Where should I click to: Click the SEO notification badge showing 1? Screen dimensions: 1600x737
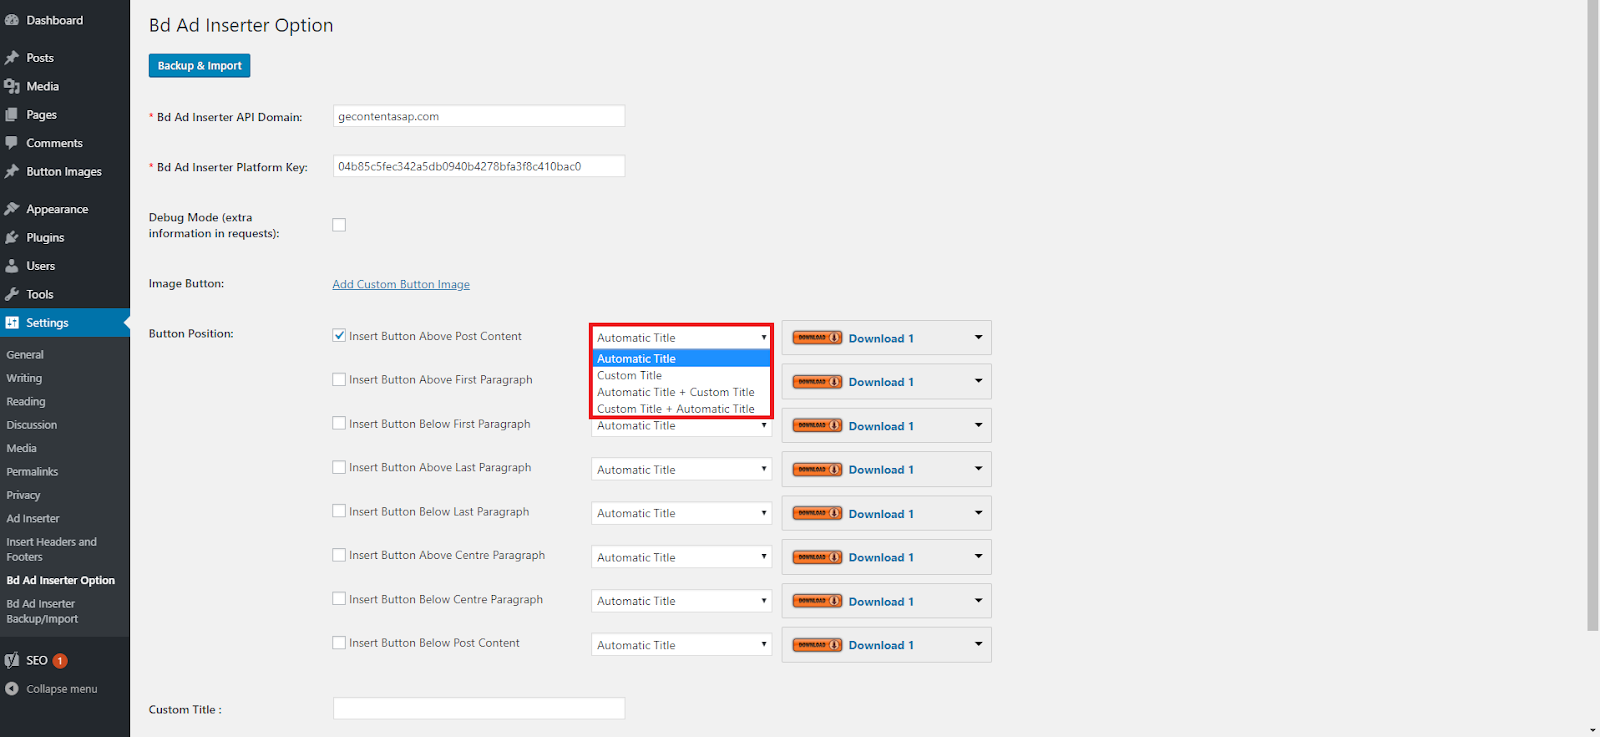60,661
